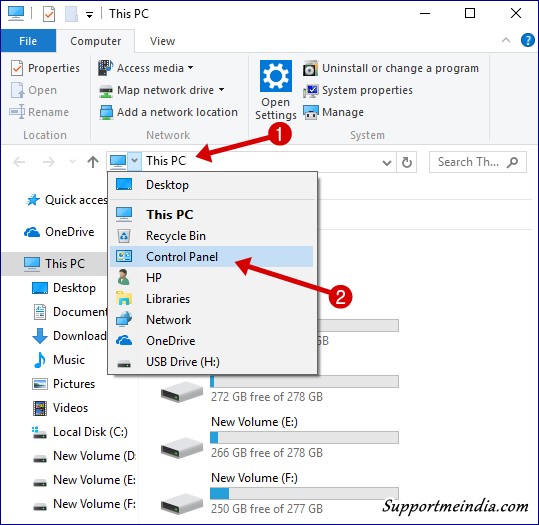Screen dimensions: 539x525
Task: Go back with the back arrow
Action: pos(19,162)
